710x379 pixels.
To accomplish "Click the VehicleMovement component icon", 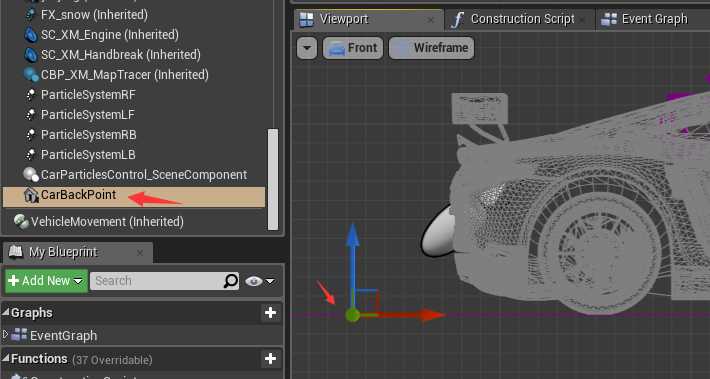I will point(21,222).
